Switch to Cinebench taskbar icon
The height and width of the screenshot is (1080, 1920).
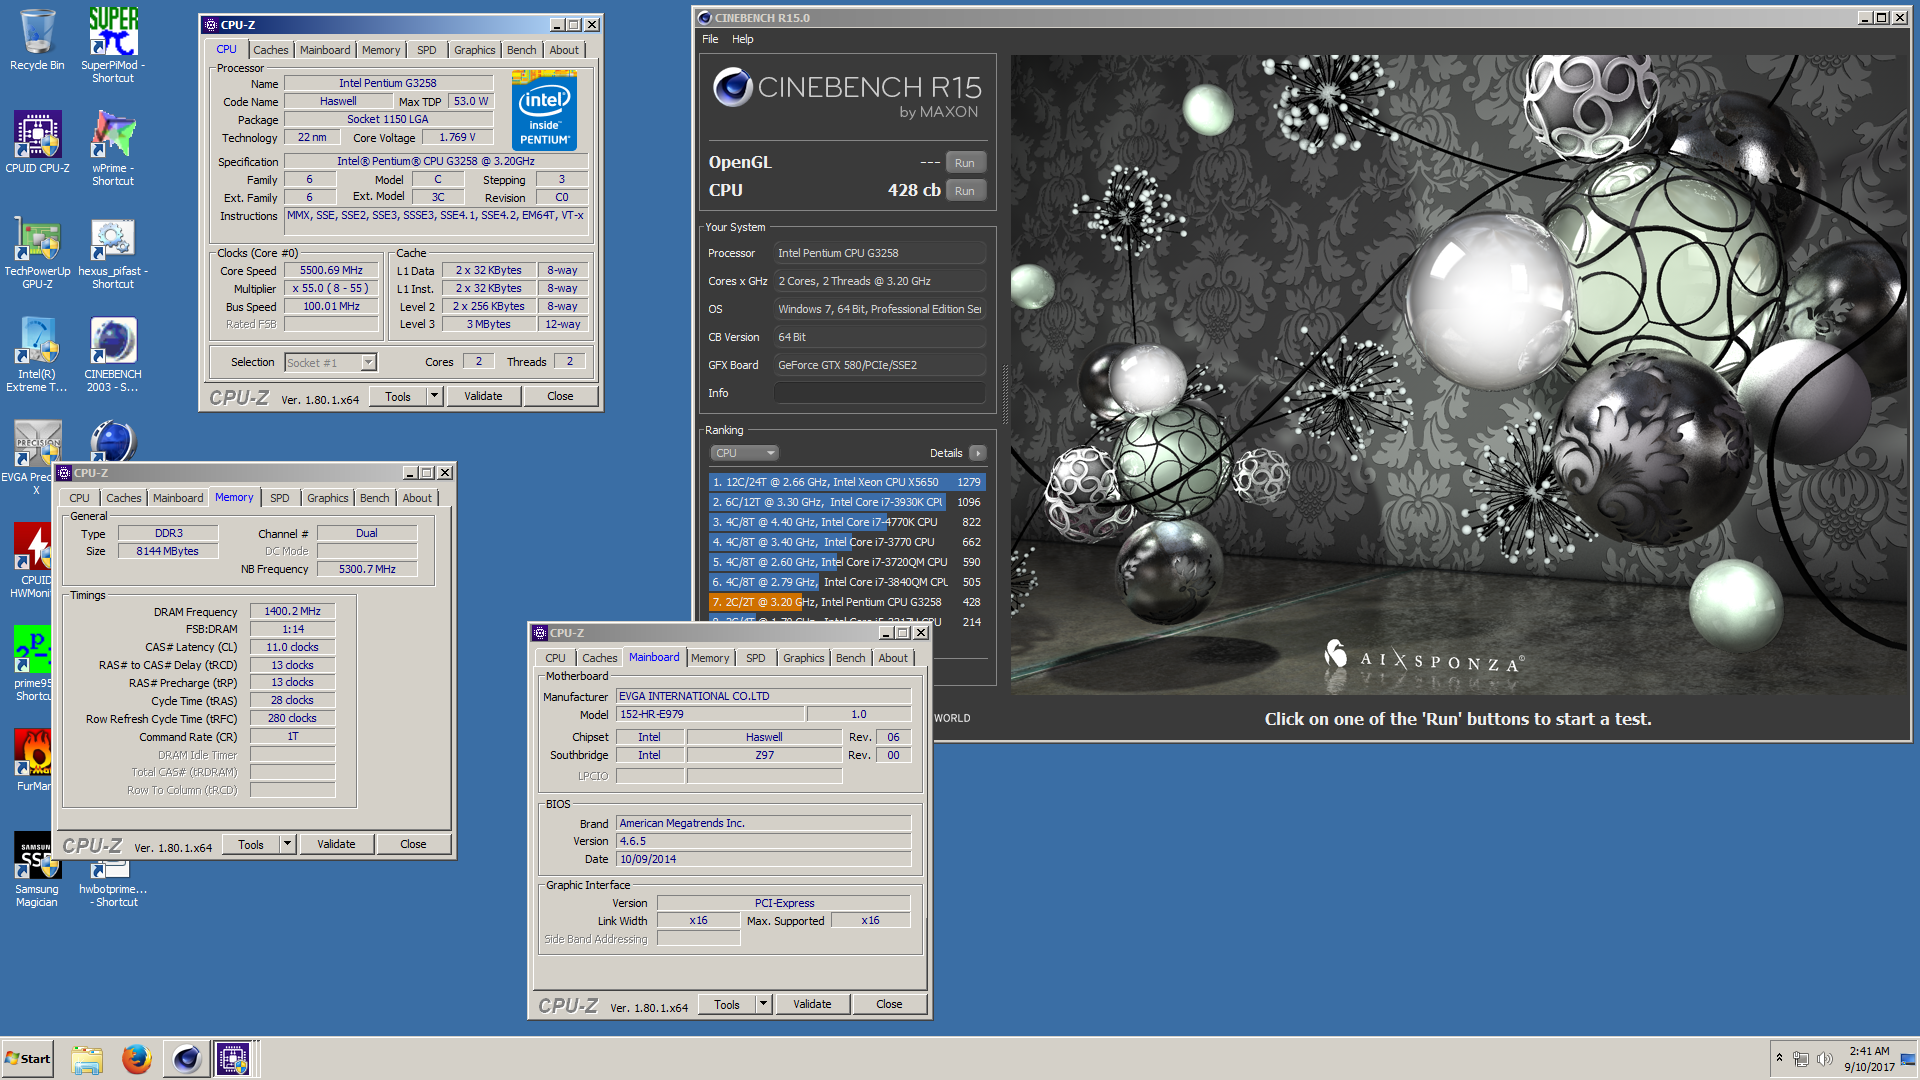tap(186, 1058)
